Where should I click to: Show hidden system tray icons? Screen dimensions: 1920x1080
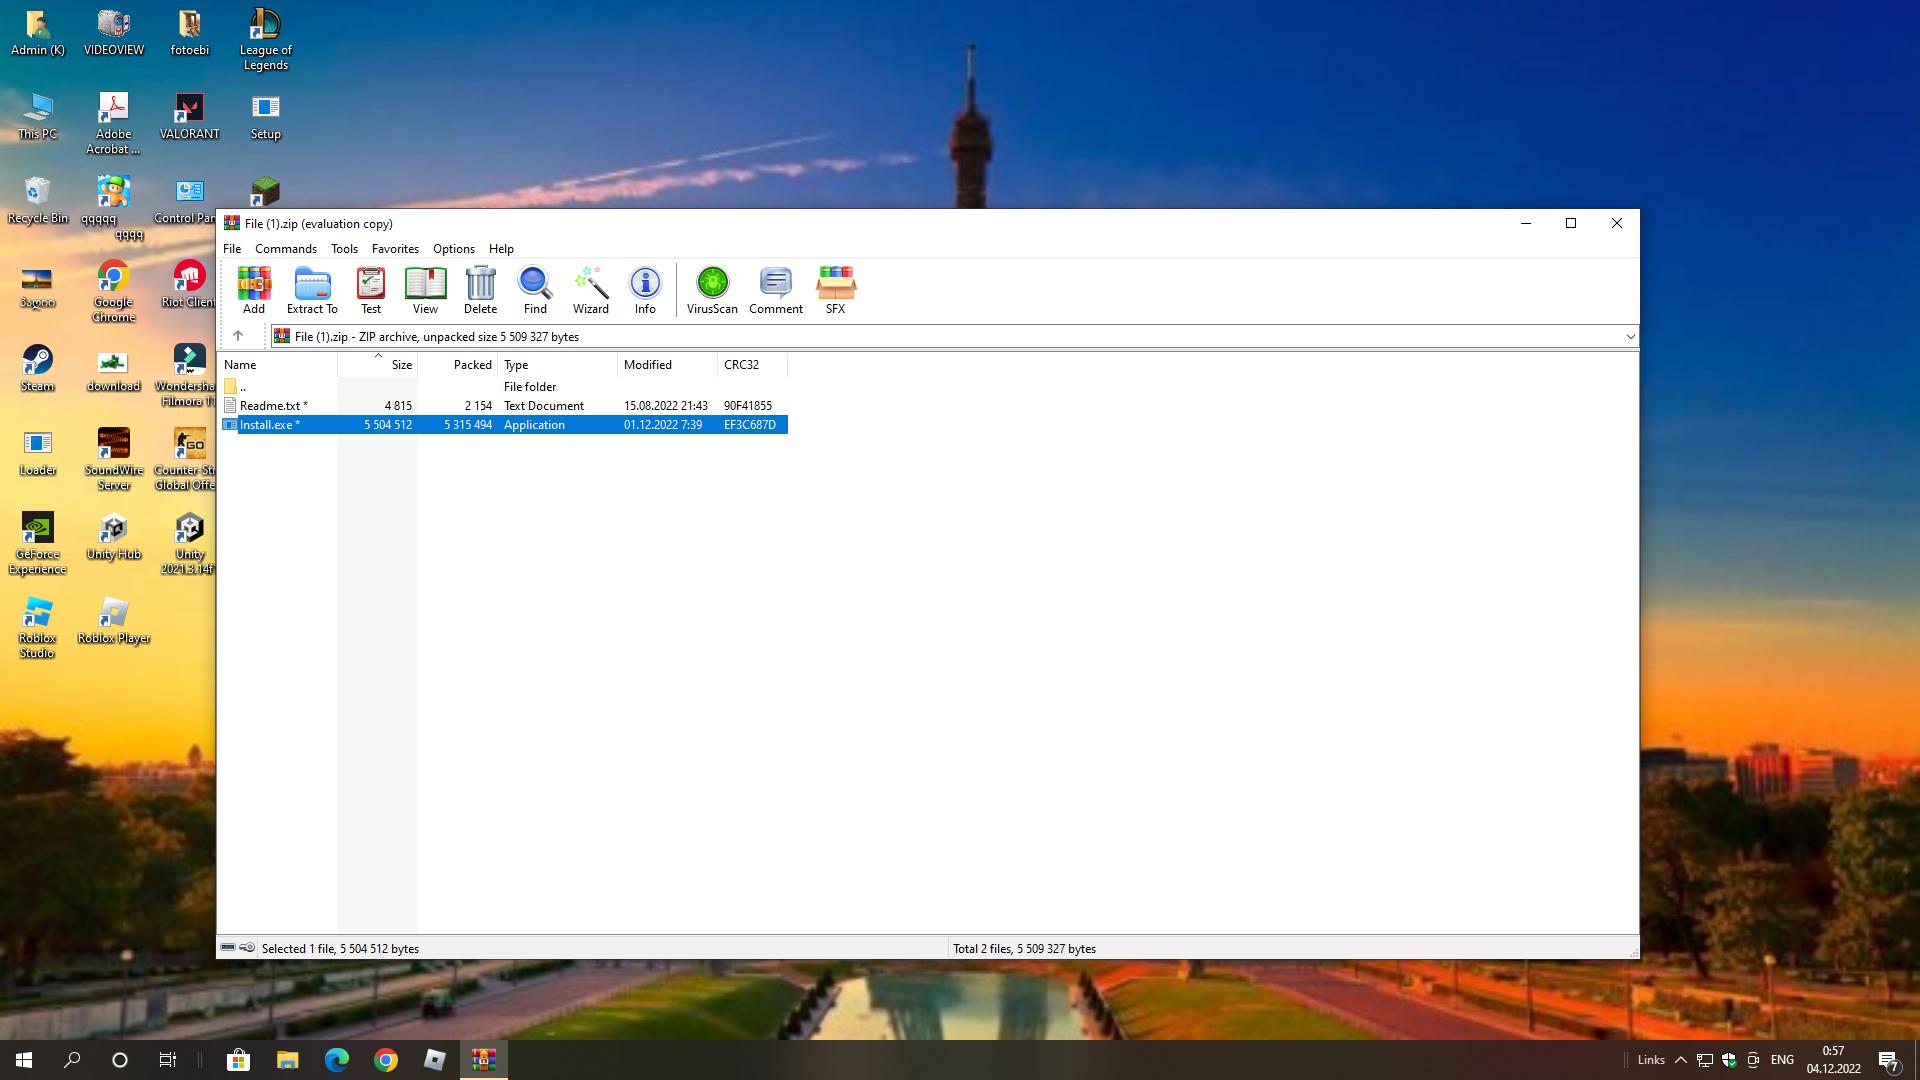click(x=1680, y=1060)
